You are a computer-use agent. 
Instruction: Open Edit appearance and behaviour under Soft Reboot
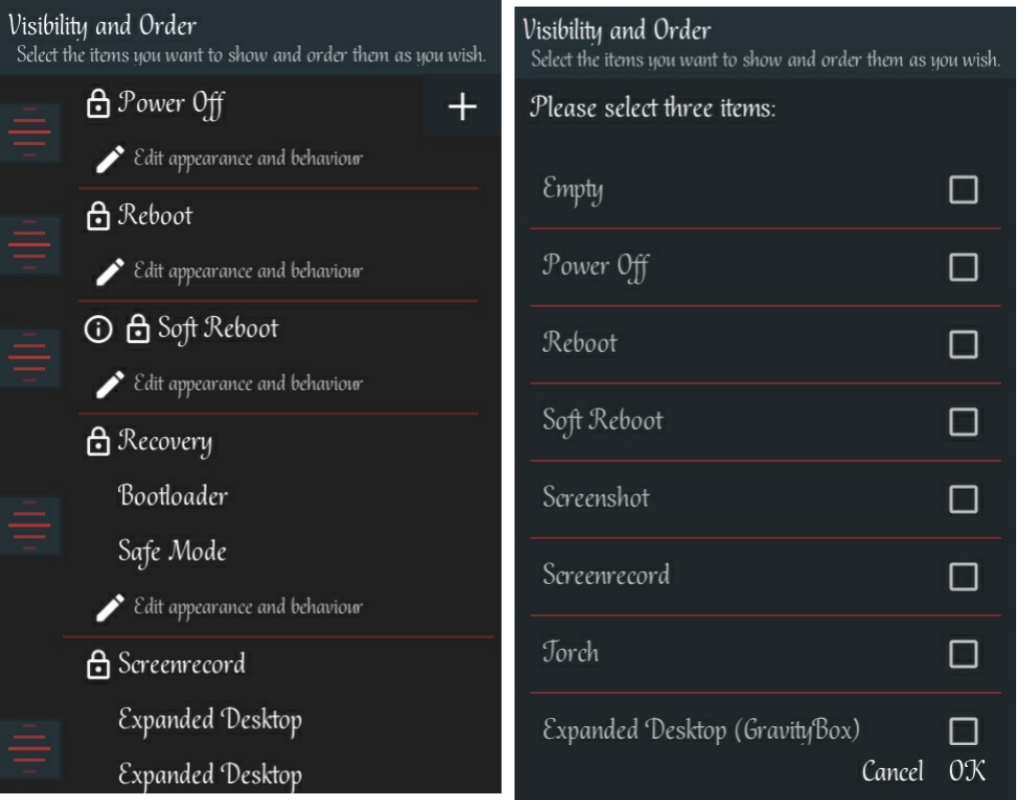247,384
